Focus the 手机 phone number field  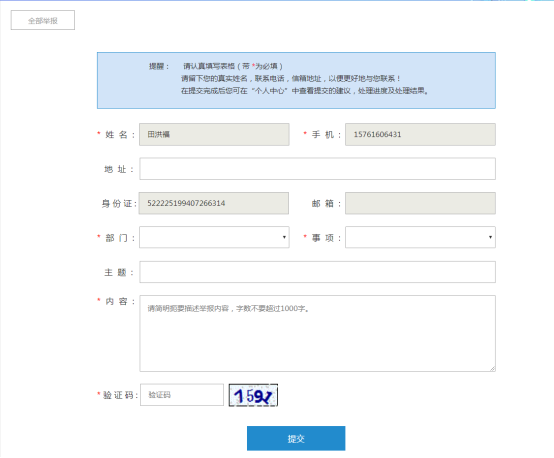point(420,134)
